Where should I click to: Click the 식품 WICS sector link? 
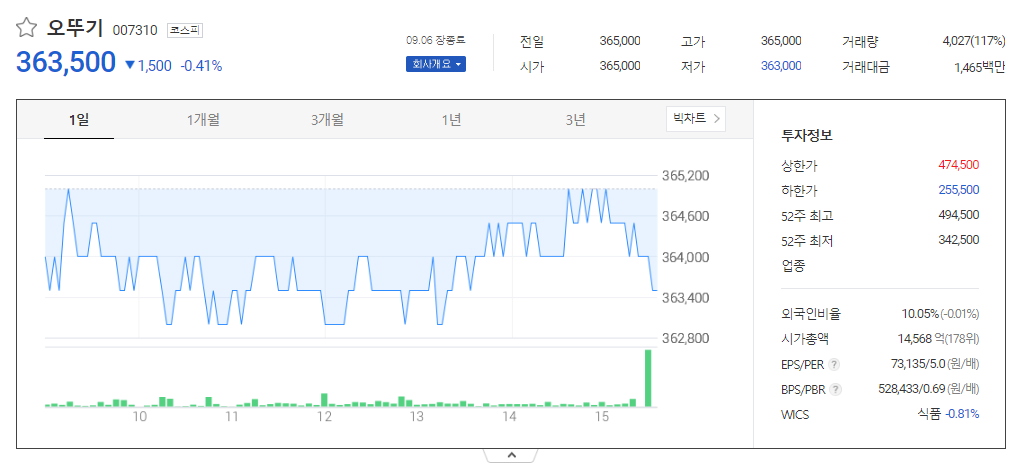(929, 414)
